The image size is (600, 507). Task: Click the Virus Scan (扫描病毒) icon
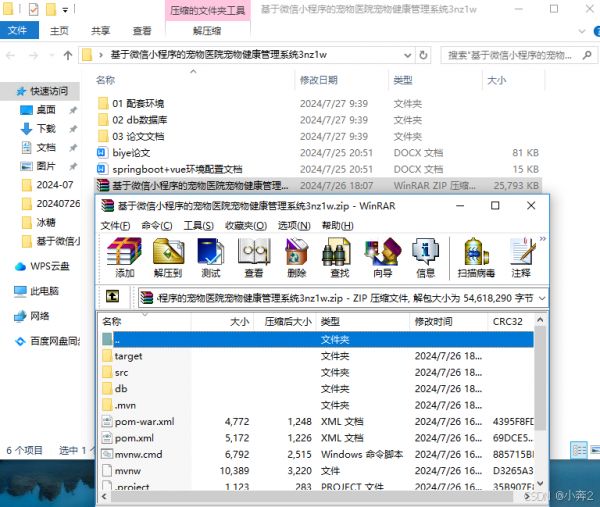coord(476,257)
